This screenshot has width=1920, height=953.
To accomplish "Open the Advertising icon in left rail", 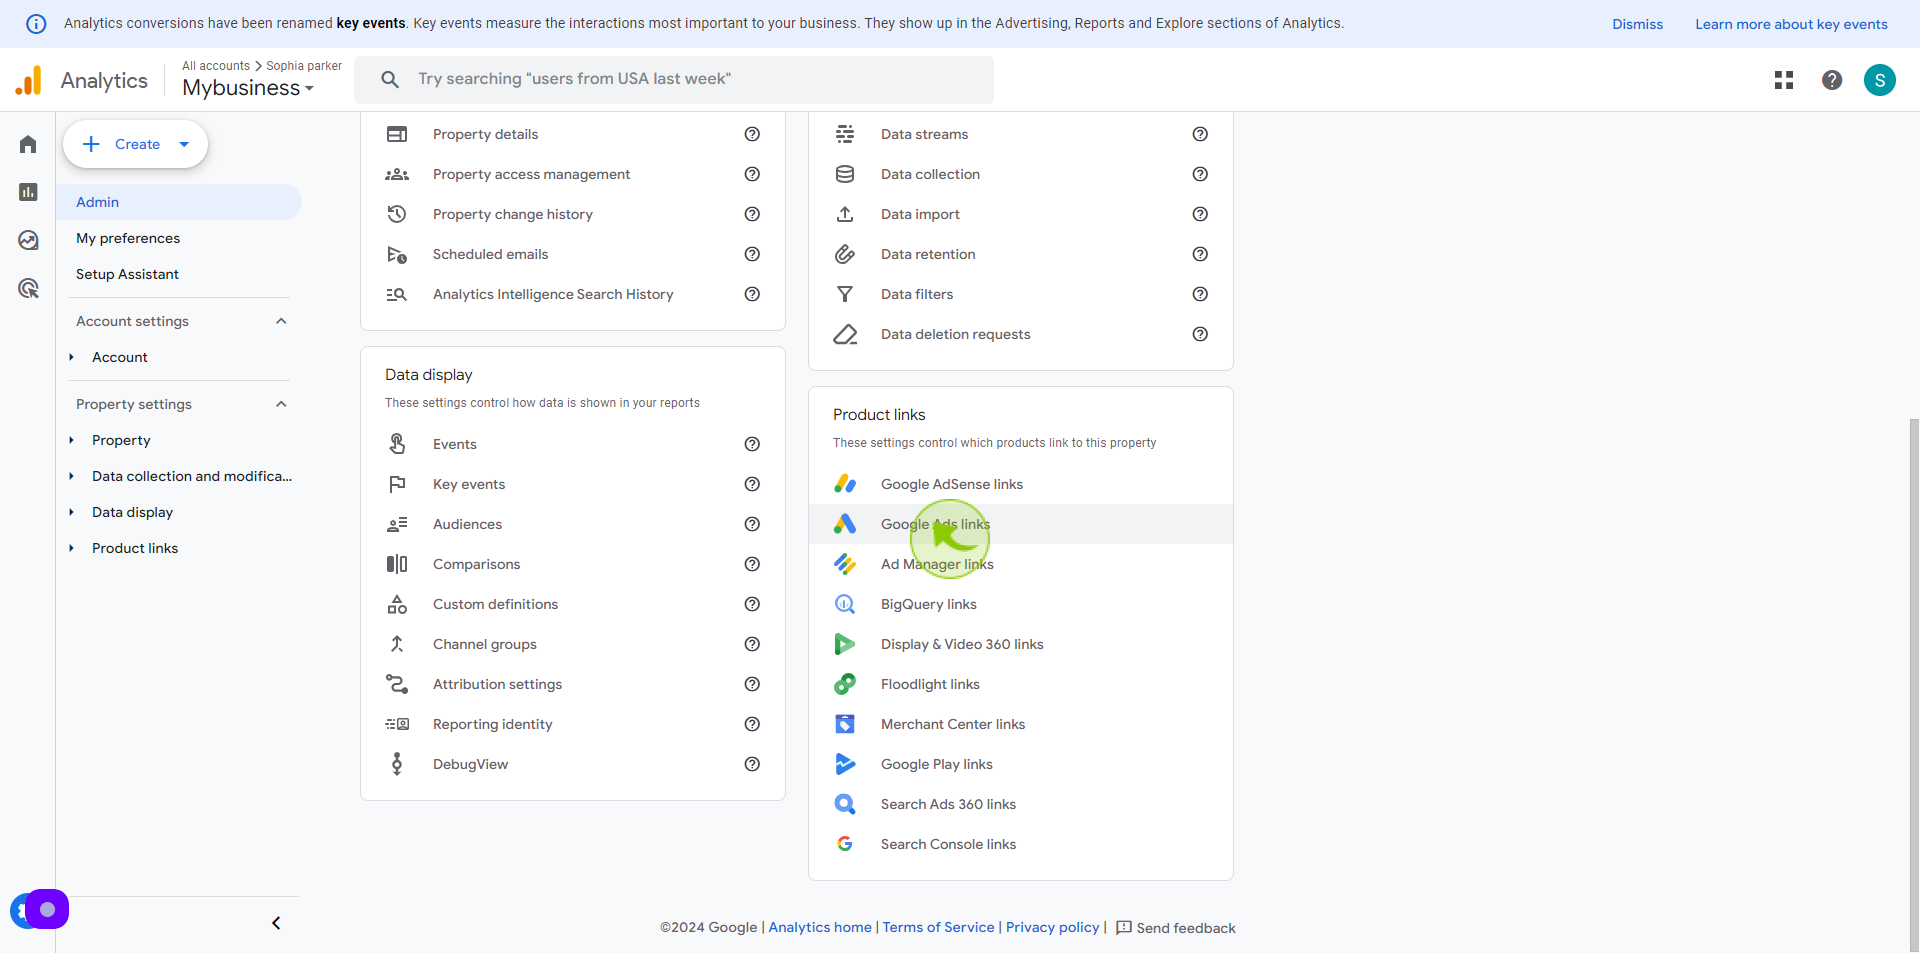I will [x=28, y=289].
